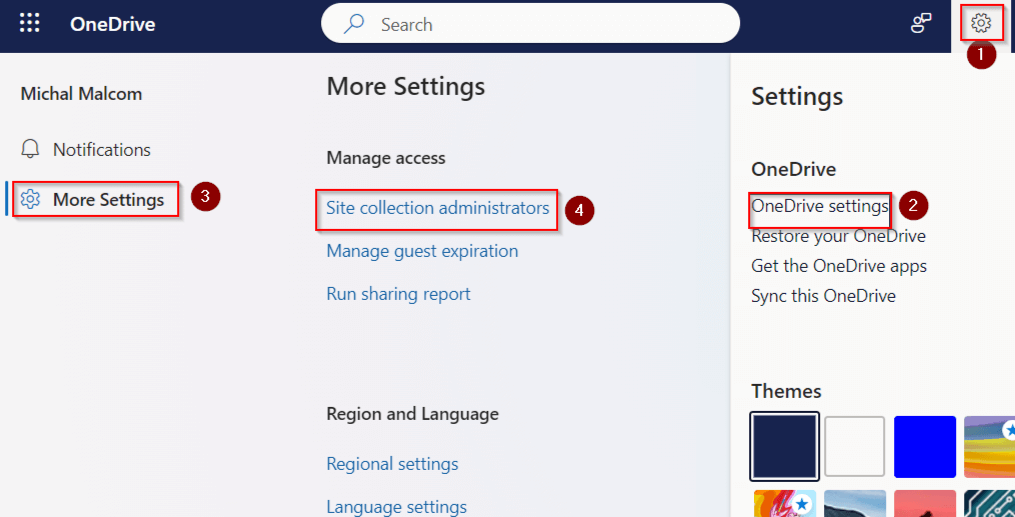The height and width of the screenshot is (517, 1015).
Task: Click OneDrive settings in Settings panel
Action: (819, 206)
